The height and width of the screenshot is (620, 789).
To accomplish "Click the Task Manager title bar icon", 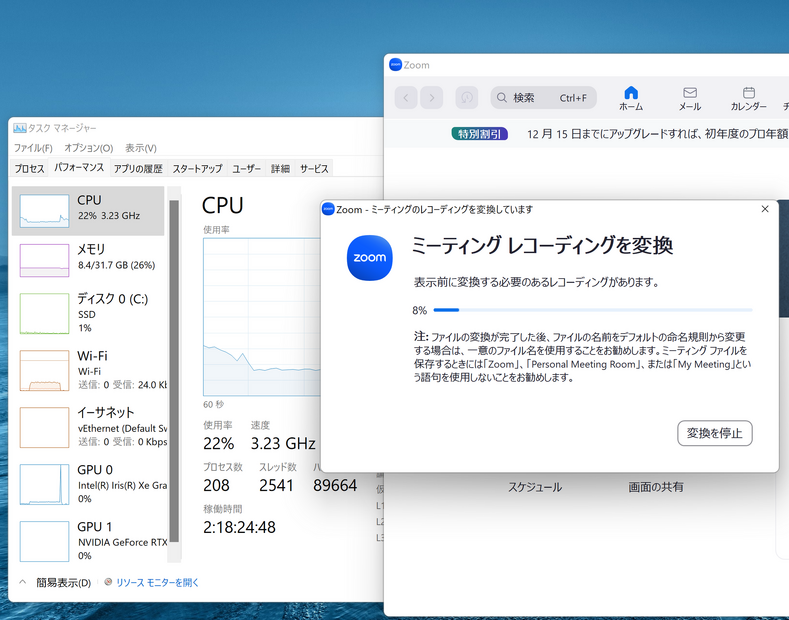I will click(20, 128).
